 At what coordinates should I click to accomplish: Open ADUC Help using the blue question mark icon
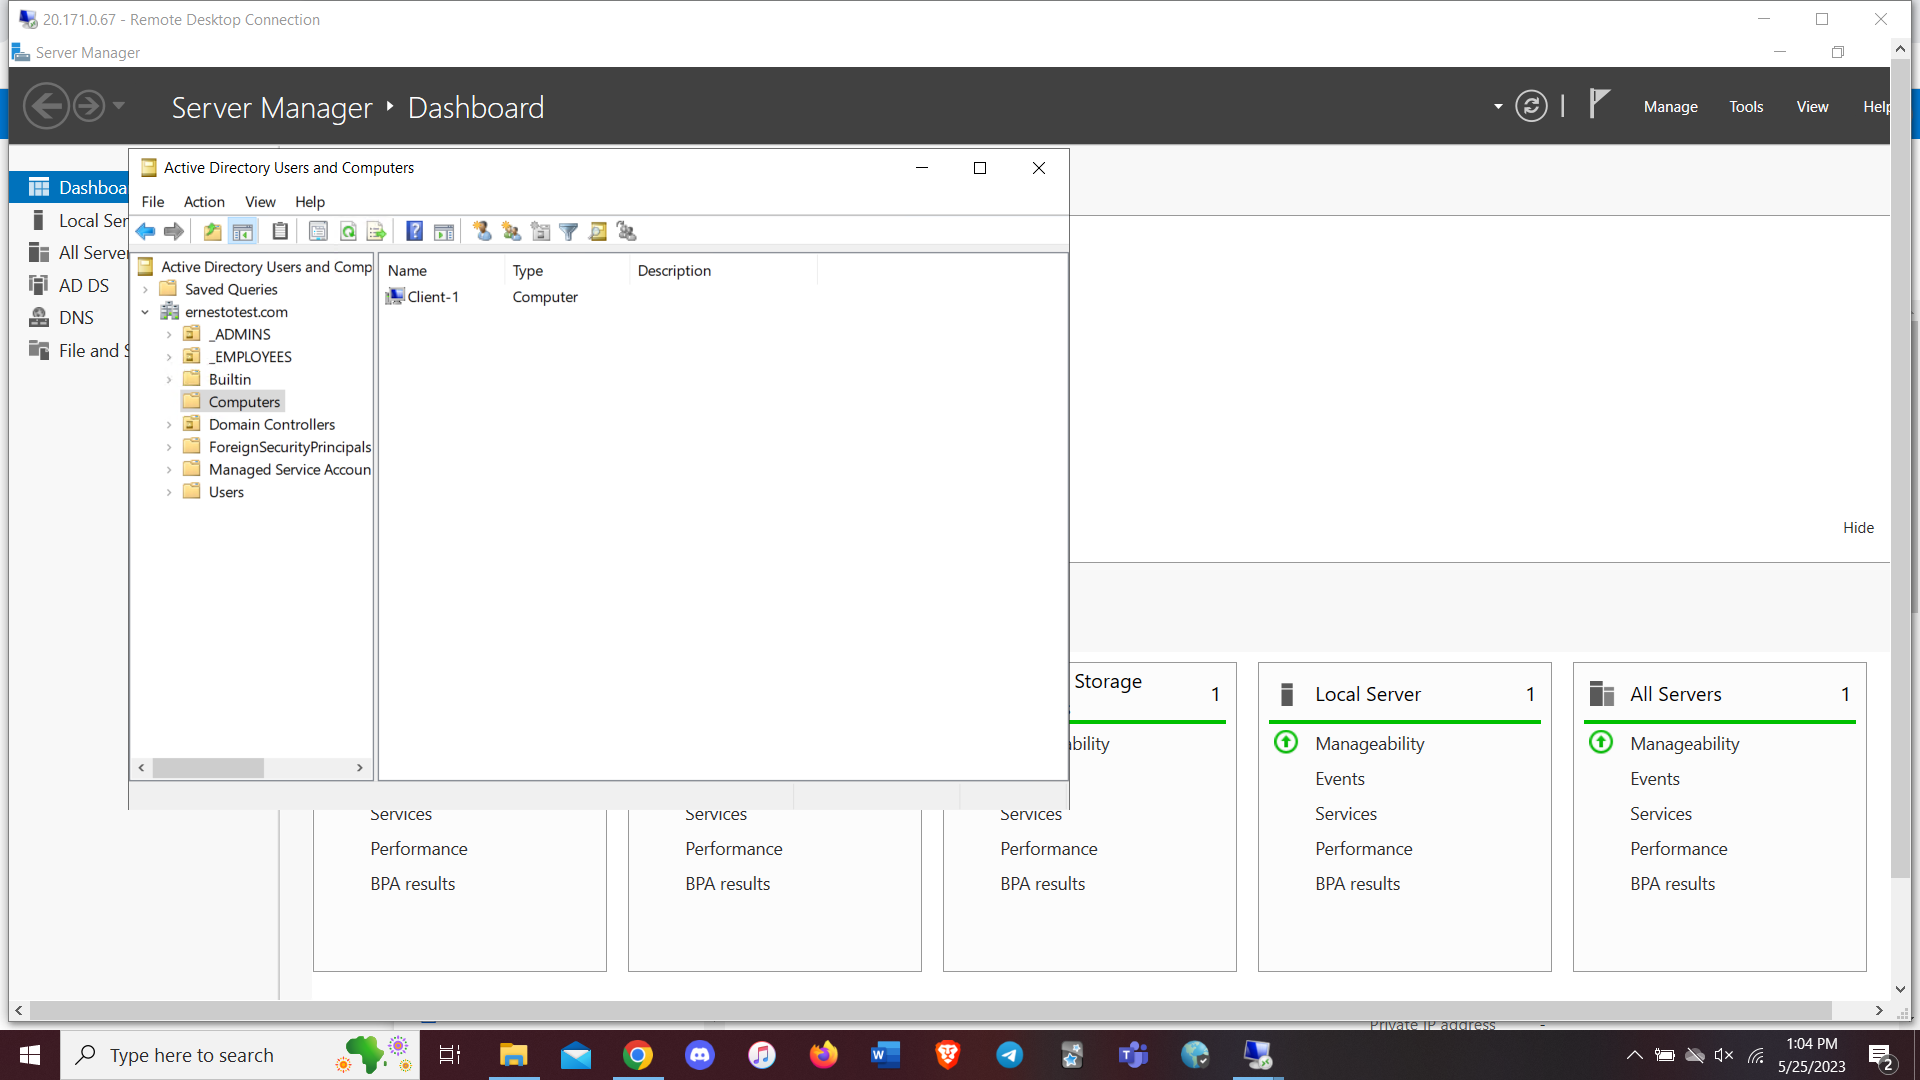pos(414,231)
